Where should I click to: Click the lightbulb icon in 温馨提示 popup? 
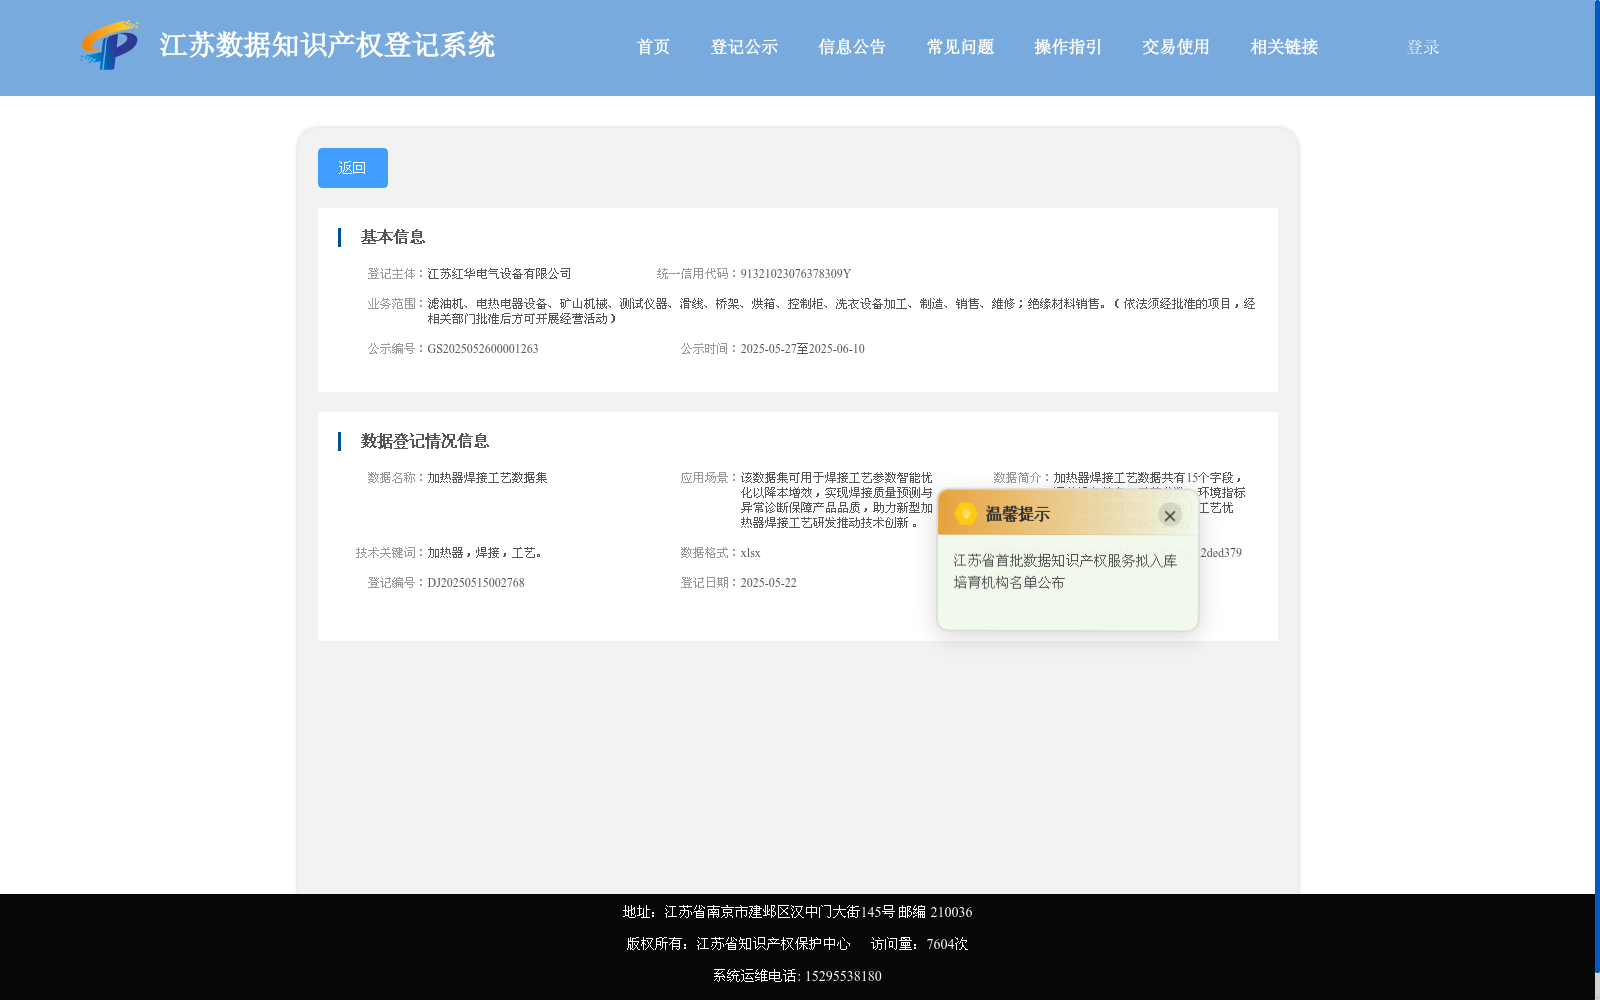966,514
